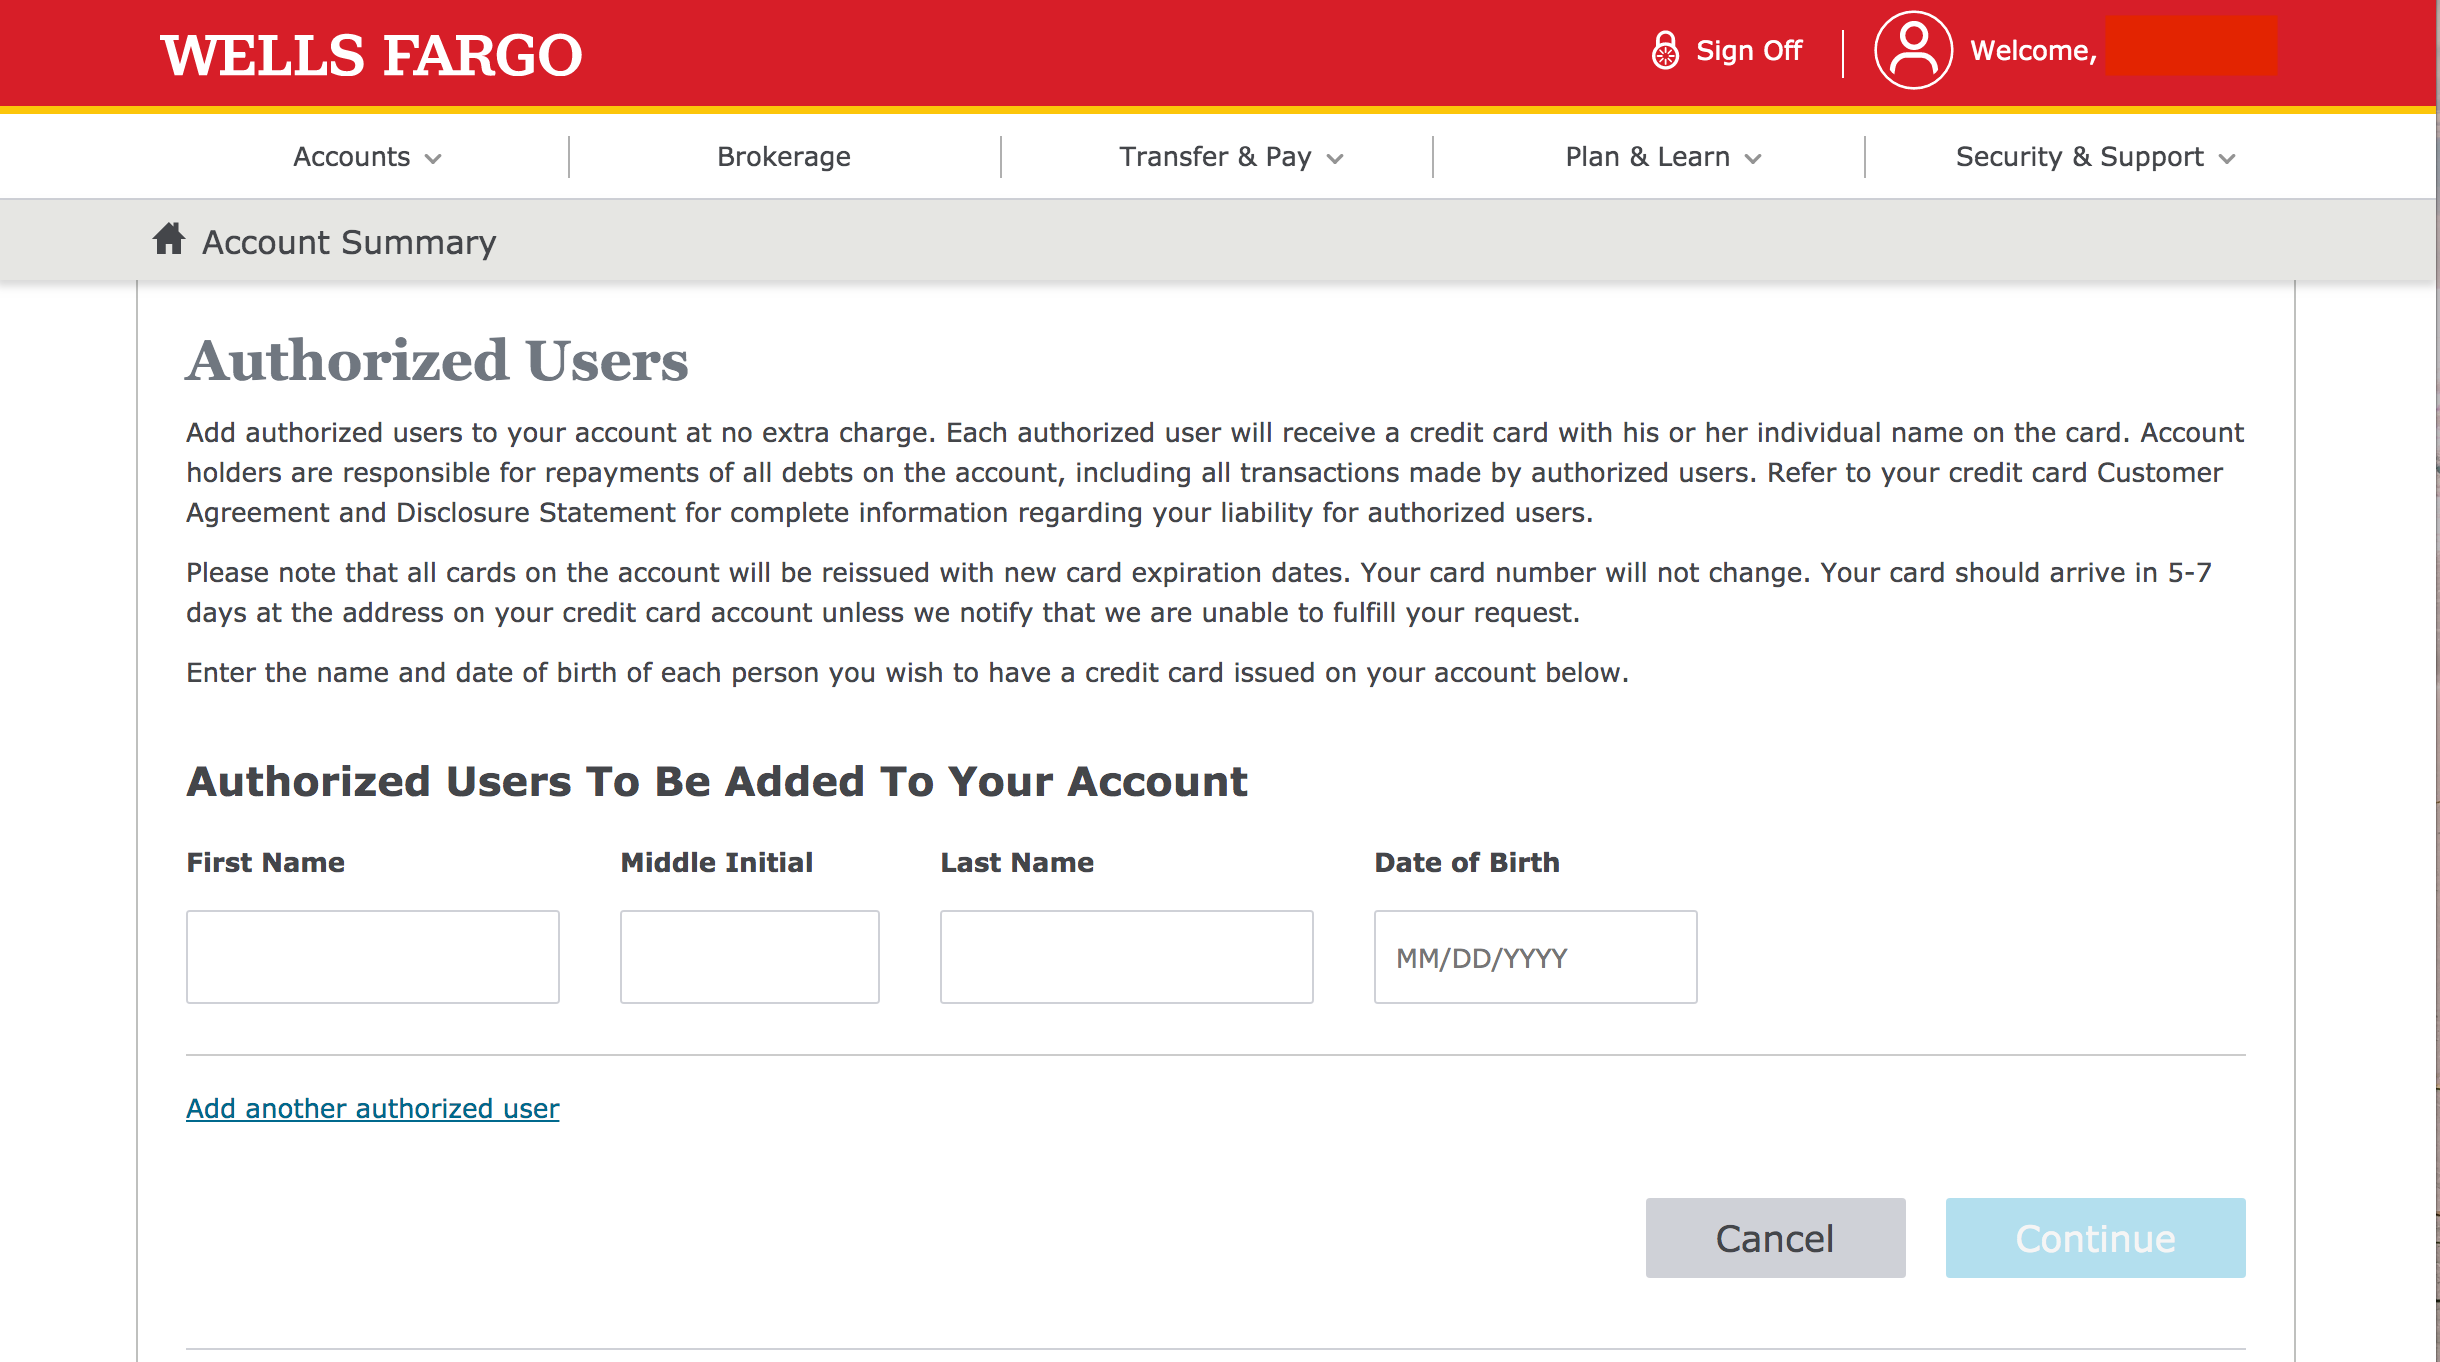Viewport: 2440px width, 1362px height.
Task: Open the Brokerage menu item
Action: (x=784, y=157)
